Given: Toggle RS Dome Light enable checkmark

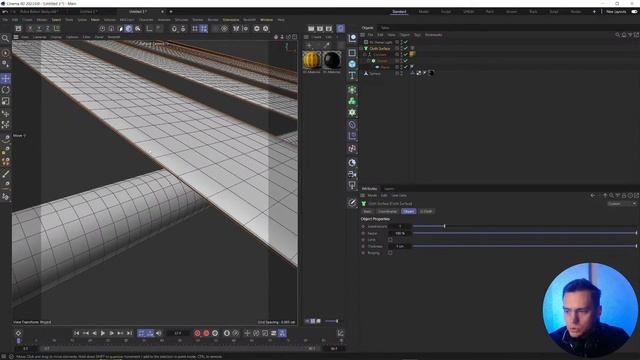Looking at the screenshot, I should (x=406, y=42).
